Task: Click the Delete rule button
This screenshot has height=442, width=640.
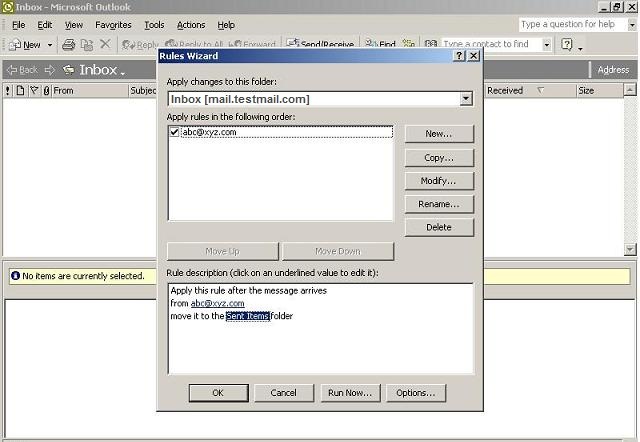Action: tap(439, 227)
